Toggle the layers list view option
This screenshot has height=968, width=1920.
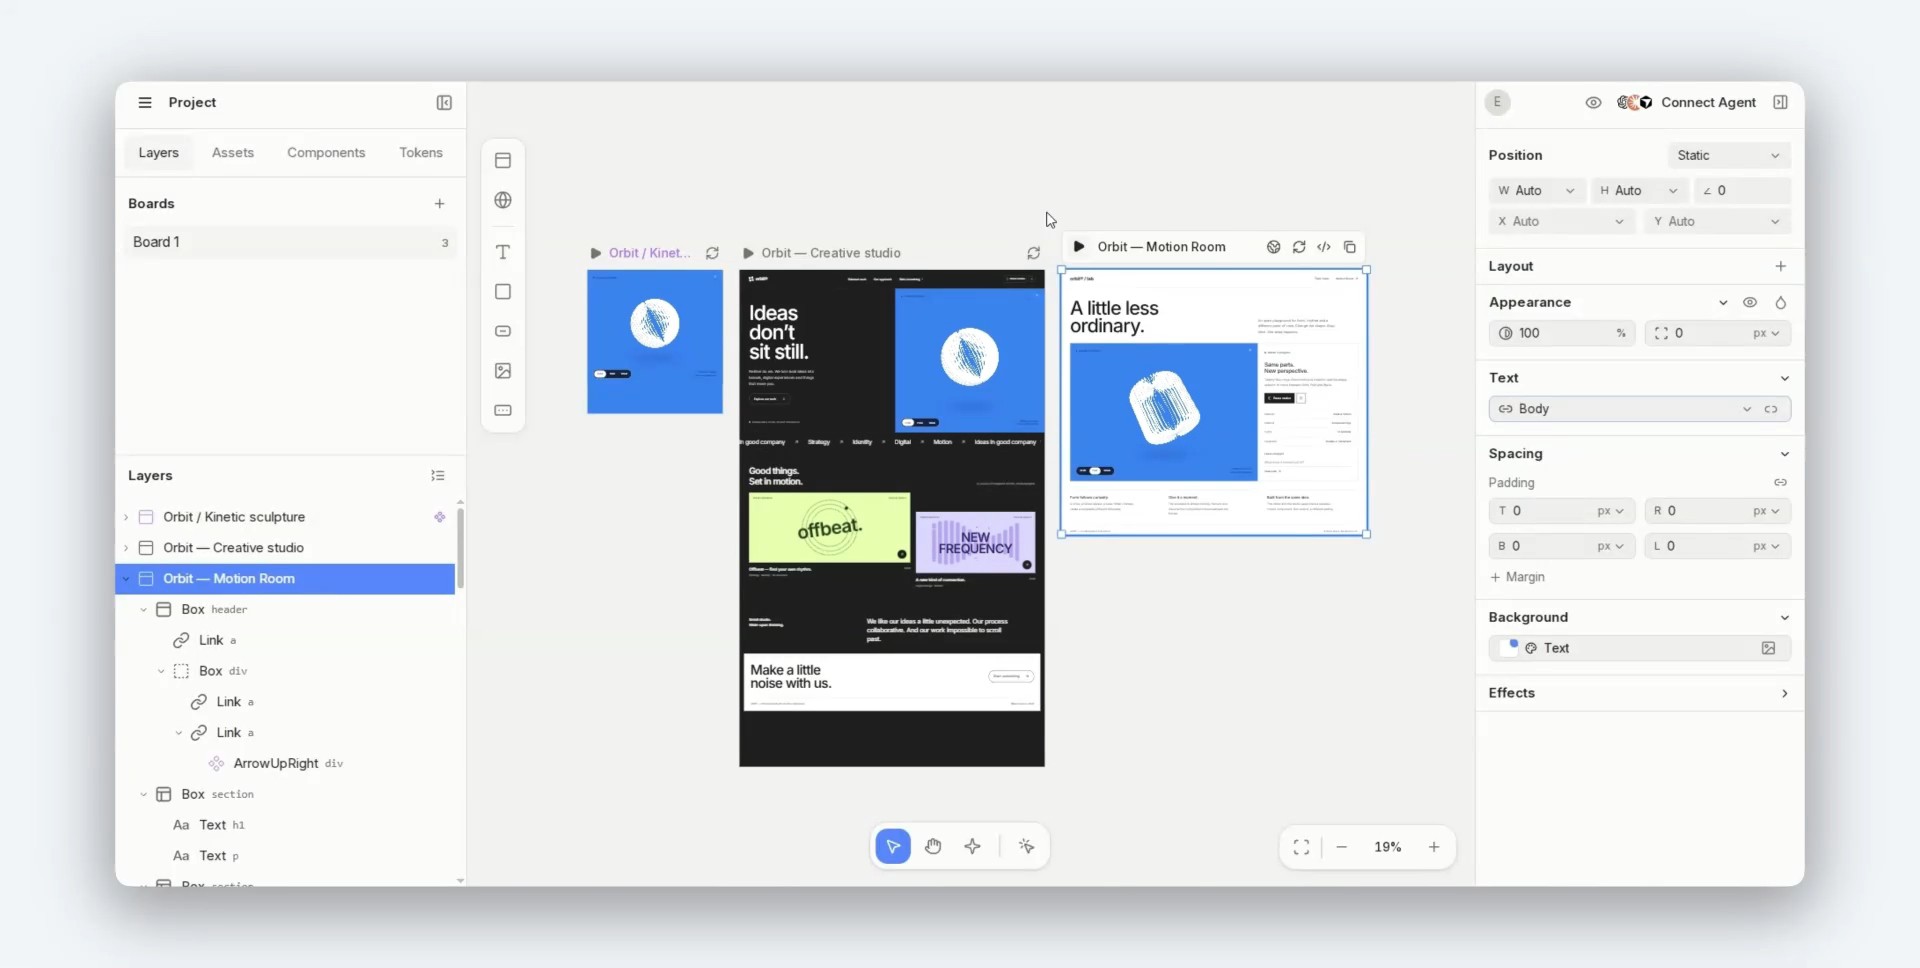(438, 476)
